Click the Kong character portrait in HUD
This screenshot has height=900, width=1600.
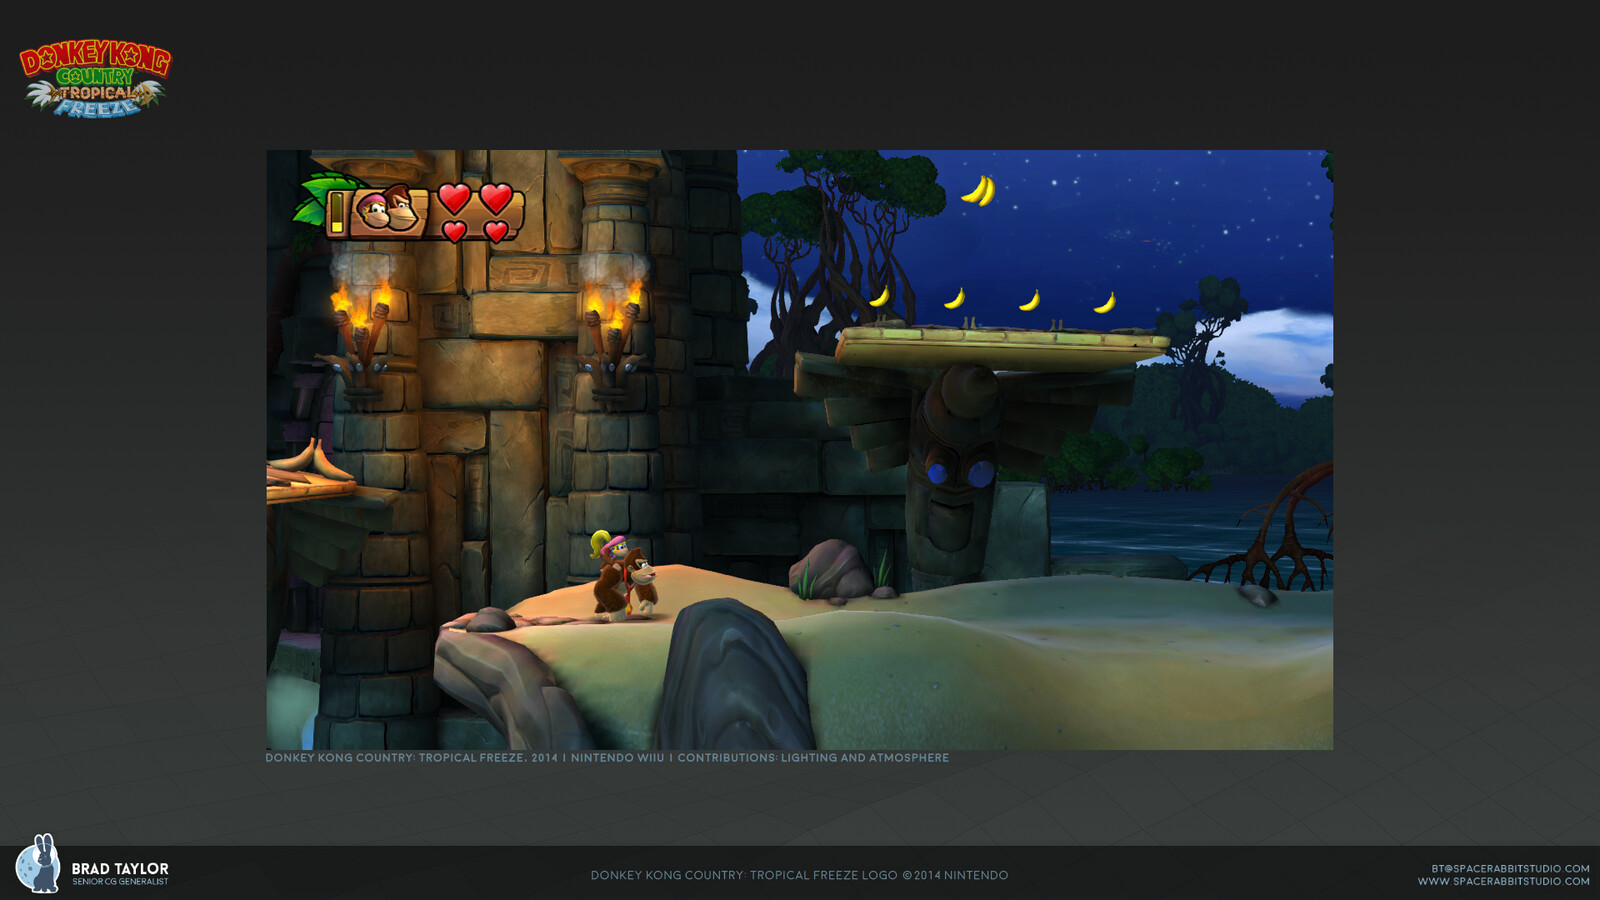click(388, 210)
